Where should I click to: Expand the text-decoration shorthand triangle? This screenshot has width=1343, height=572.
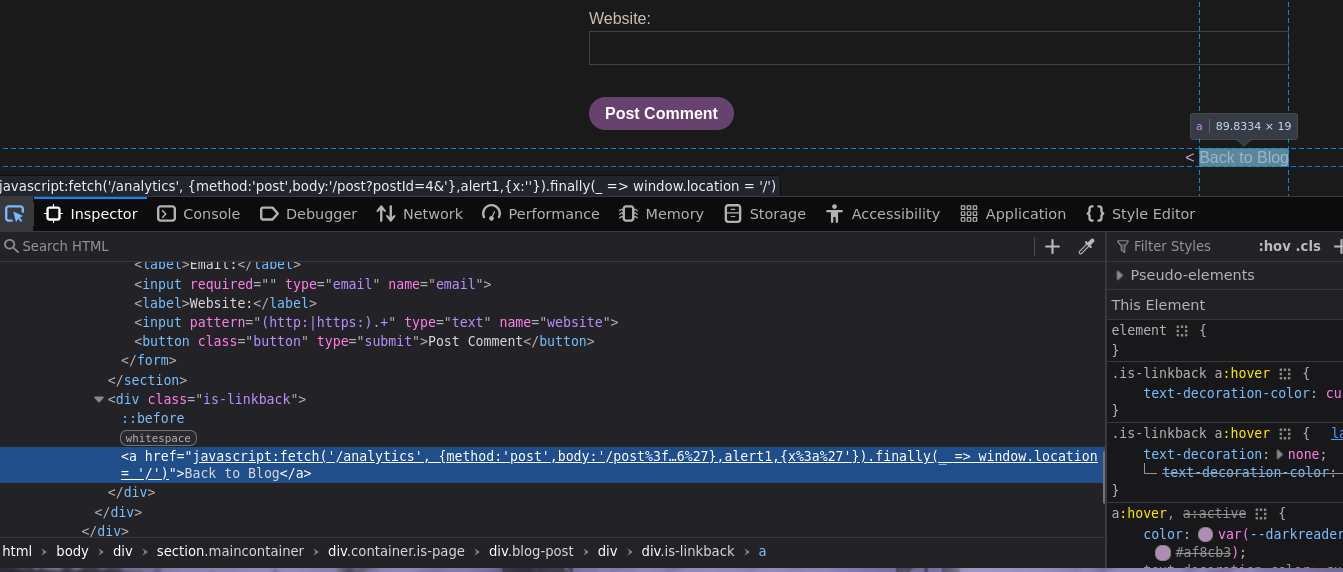coord(1280,454)
